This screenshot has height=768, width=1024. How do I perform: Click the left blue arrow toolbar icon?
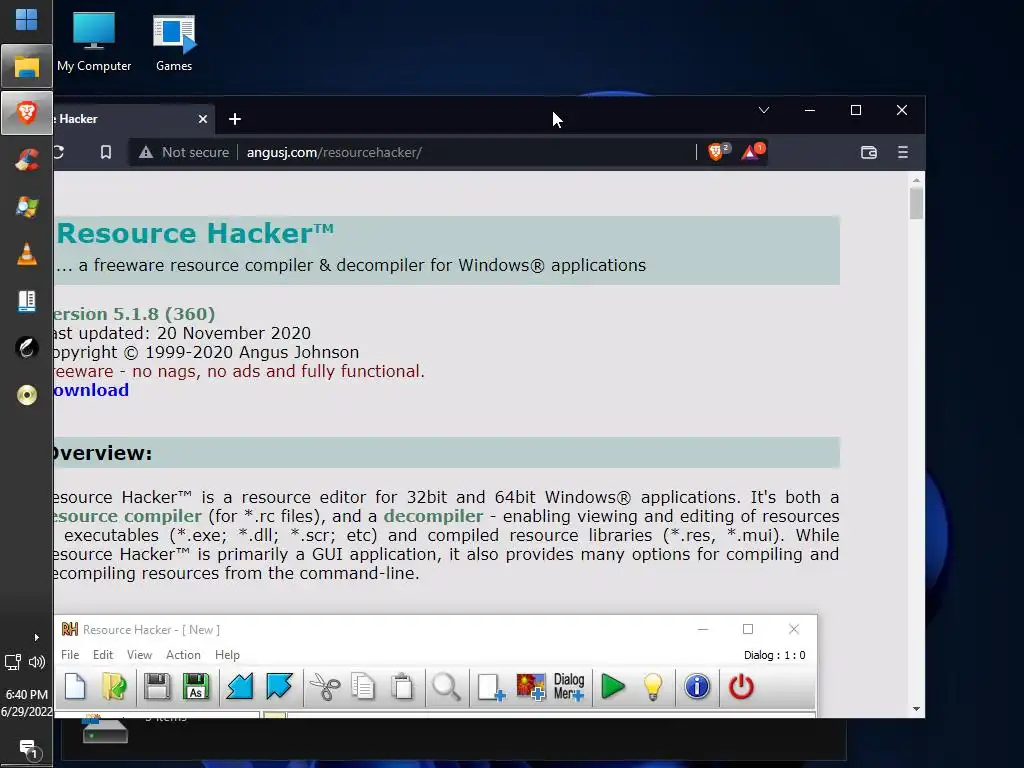coord(240,686)
